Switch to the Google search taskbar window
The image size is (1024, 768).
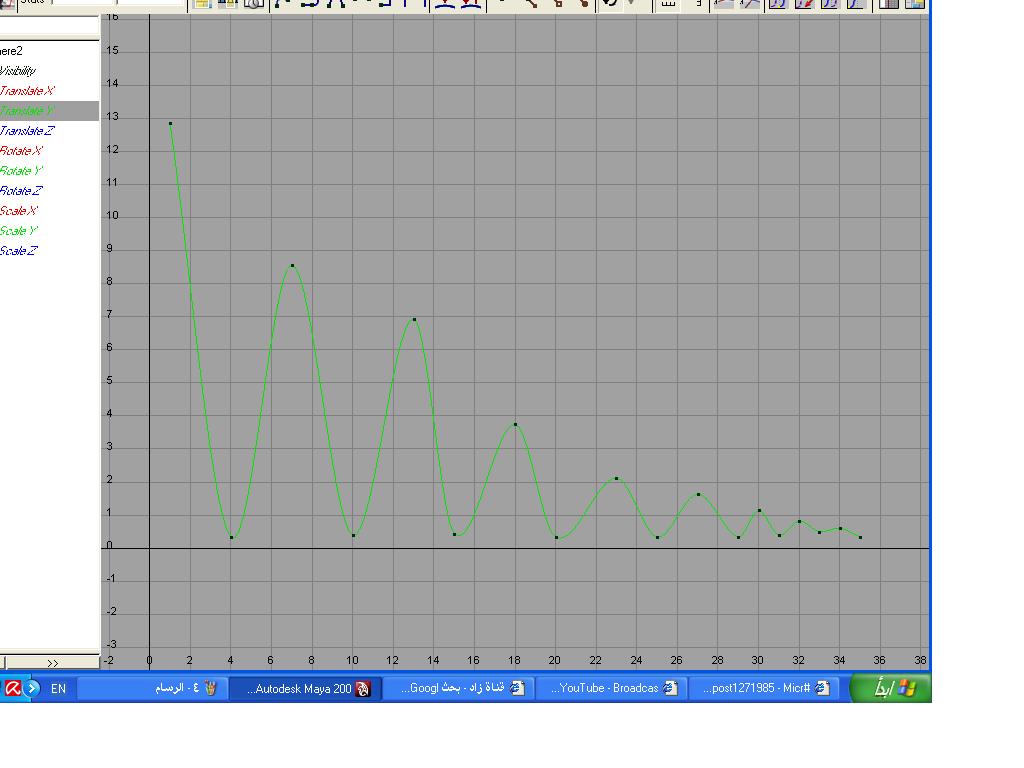pyautogui.click(x=458, y=688)
